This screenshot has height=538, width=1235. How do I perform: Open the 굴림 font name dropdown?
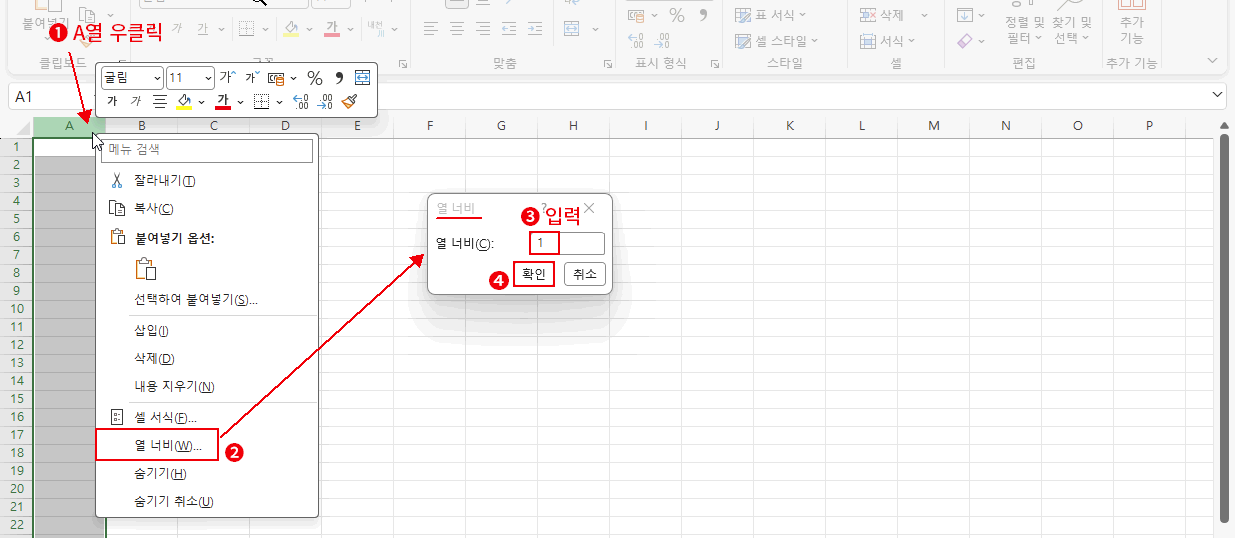click(157, 78)
